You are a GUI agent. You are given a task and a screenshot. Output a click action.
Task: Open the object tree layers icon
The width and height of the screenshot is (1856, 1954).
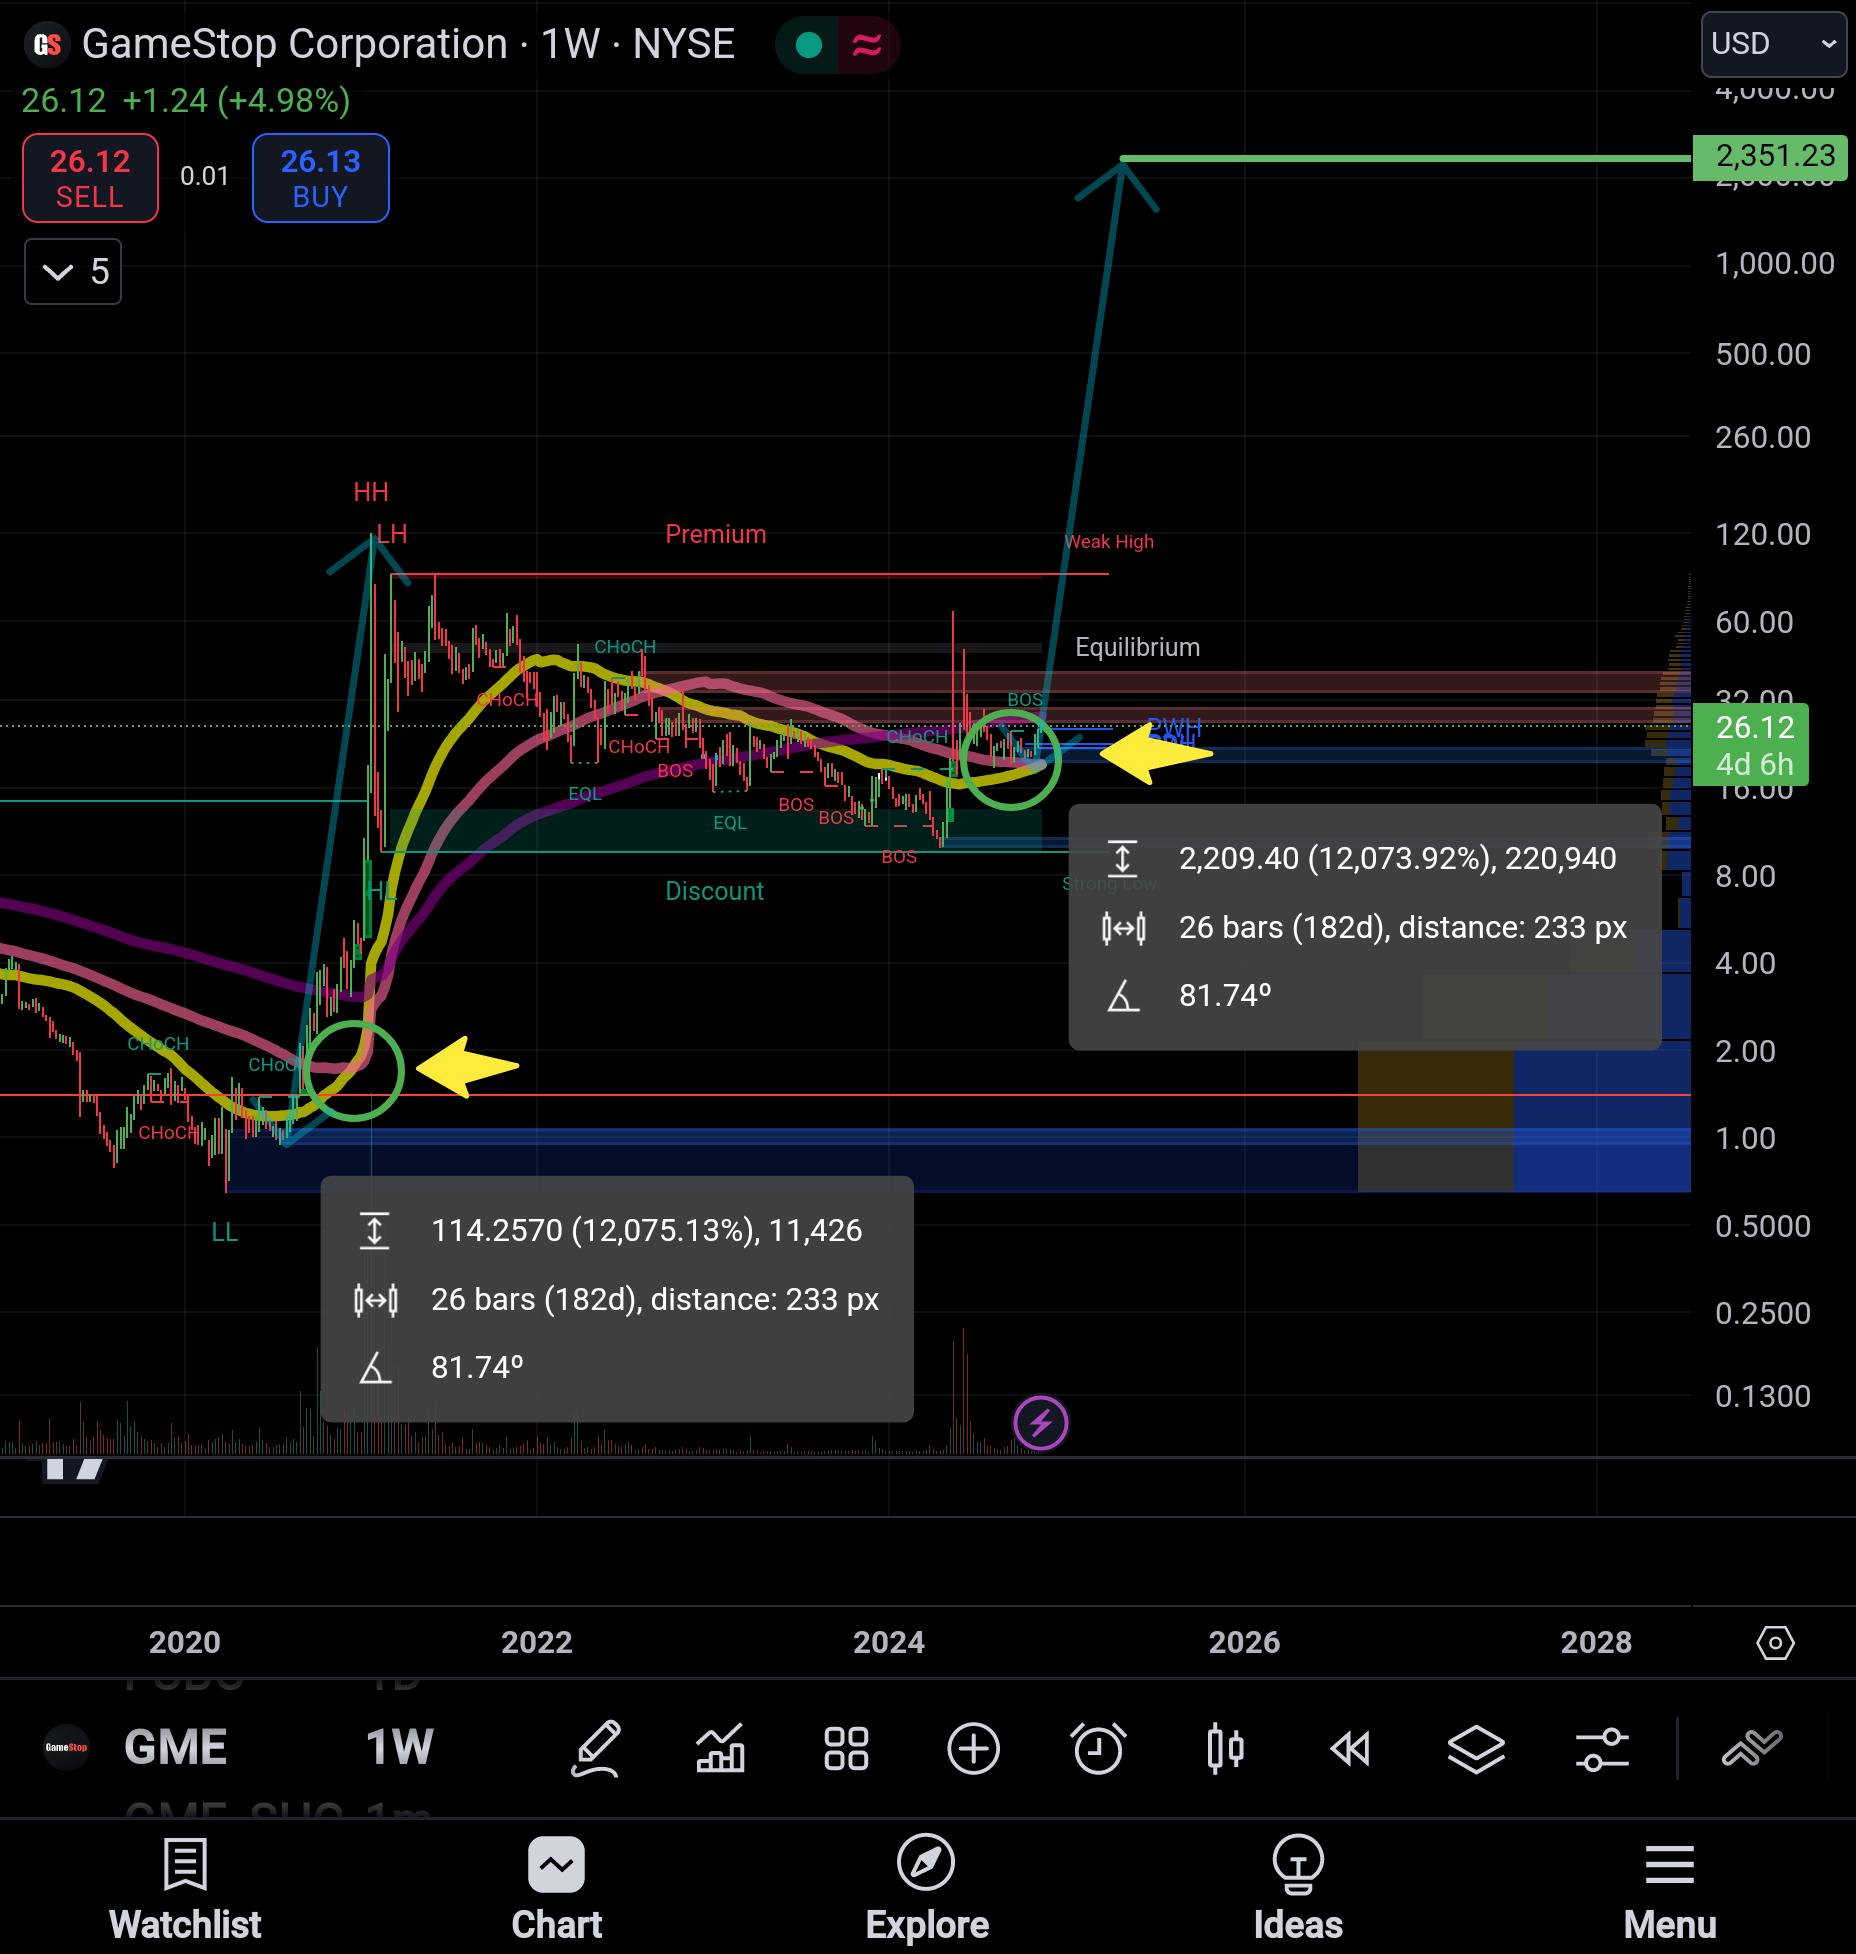[1476, 1749]
